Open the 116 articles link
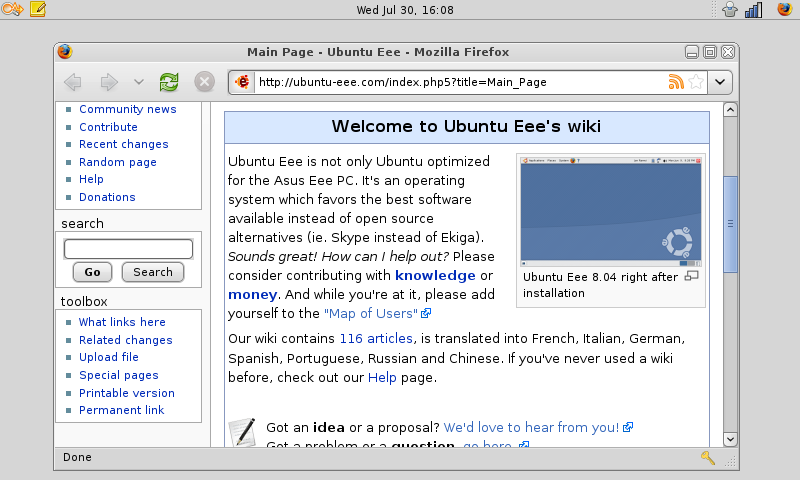Image resolution: width=800 pixels, height=480 pixels. 376,339
